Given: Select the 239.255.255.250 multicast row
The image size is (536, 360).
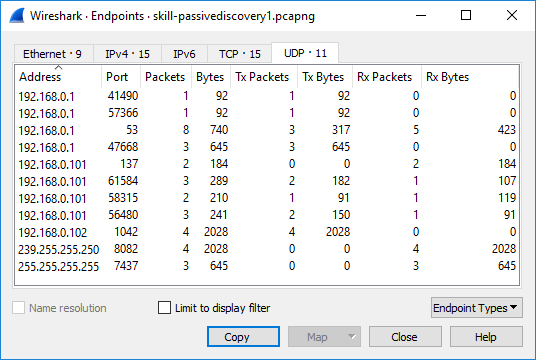Looking at the screenshot, I should click(x=267, y=249).
